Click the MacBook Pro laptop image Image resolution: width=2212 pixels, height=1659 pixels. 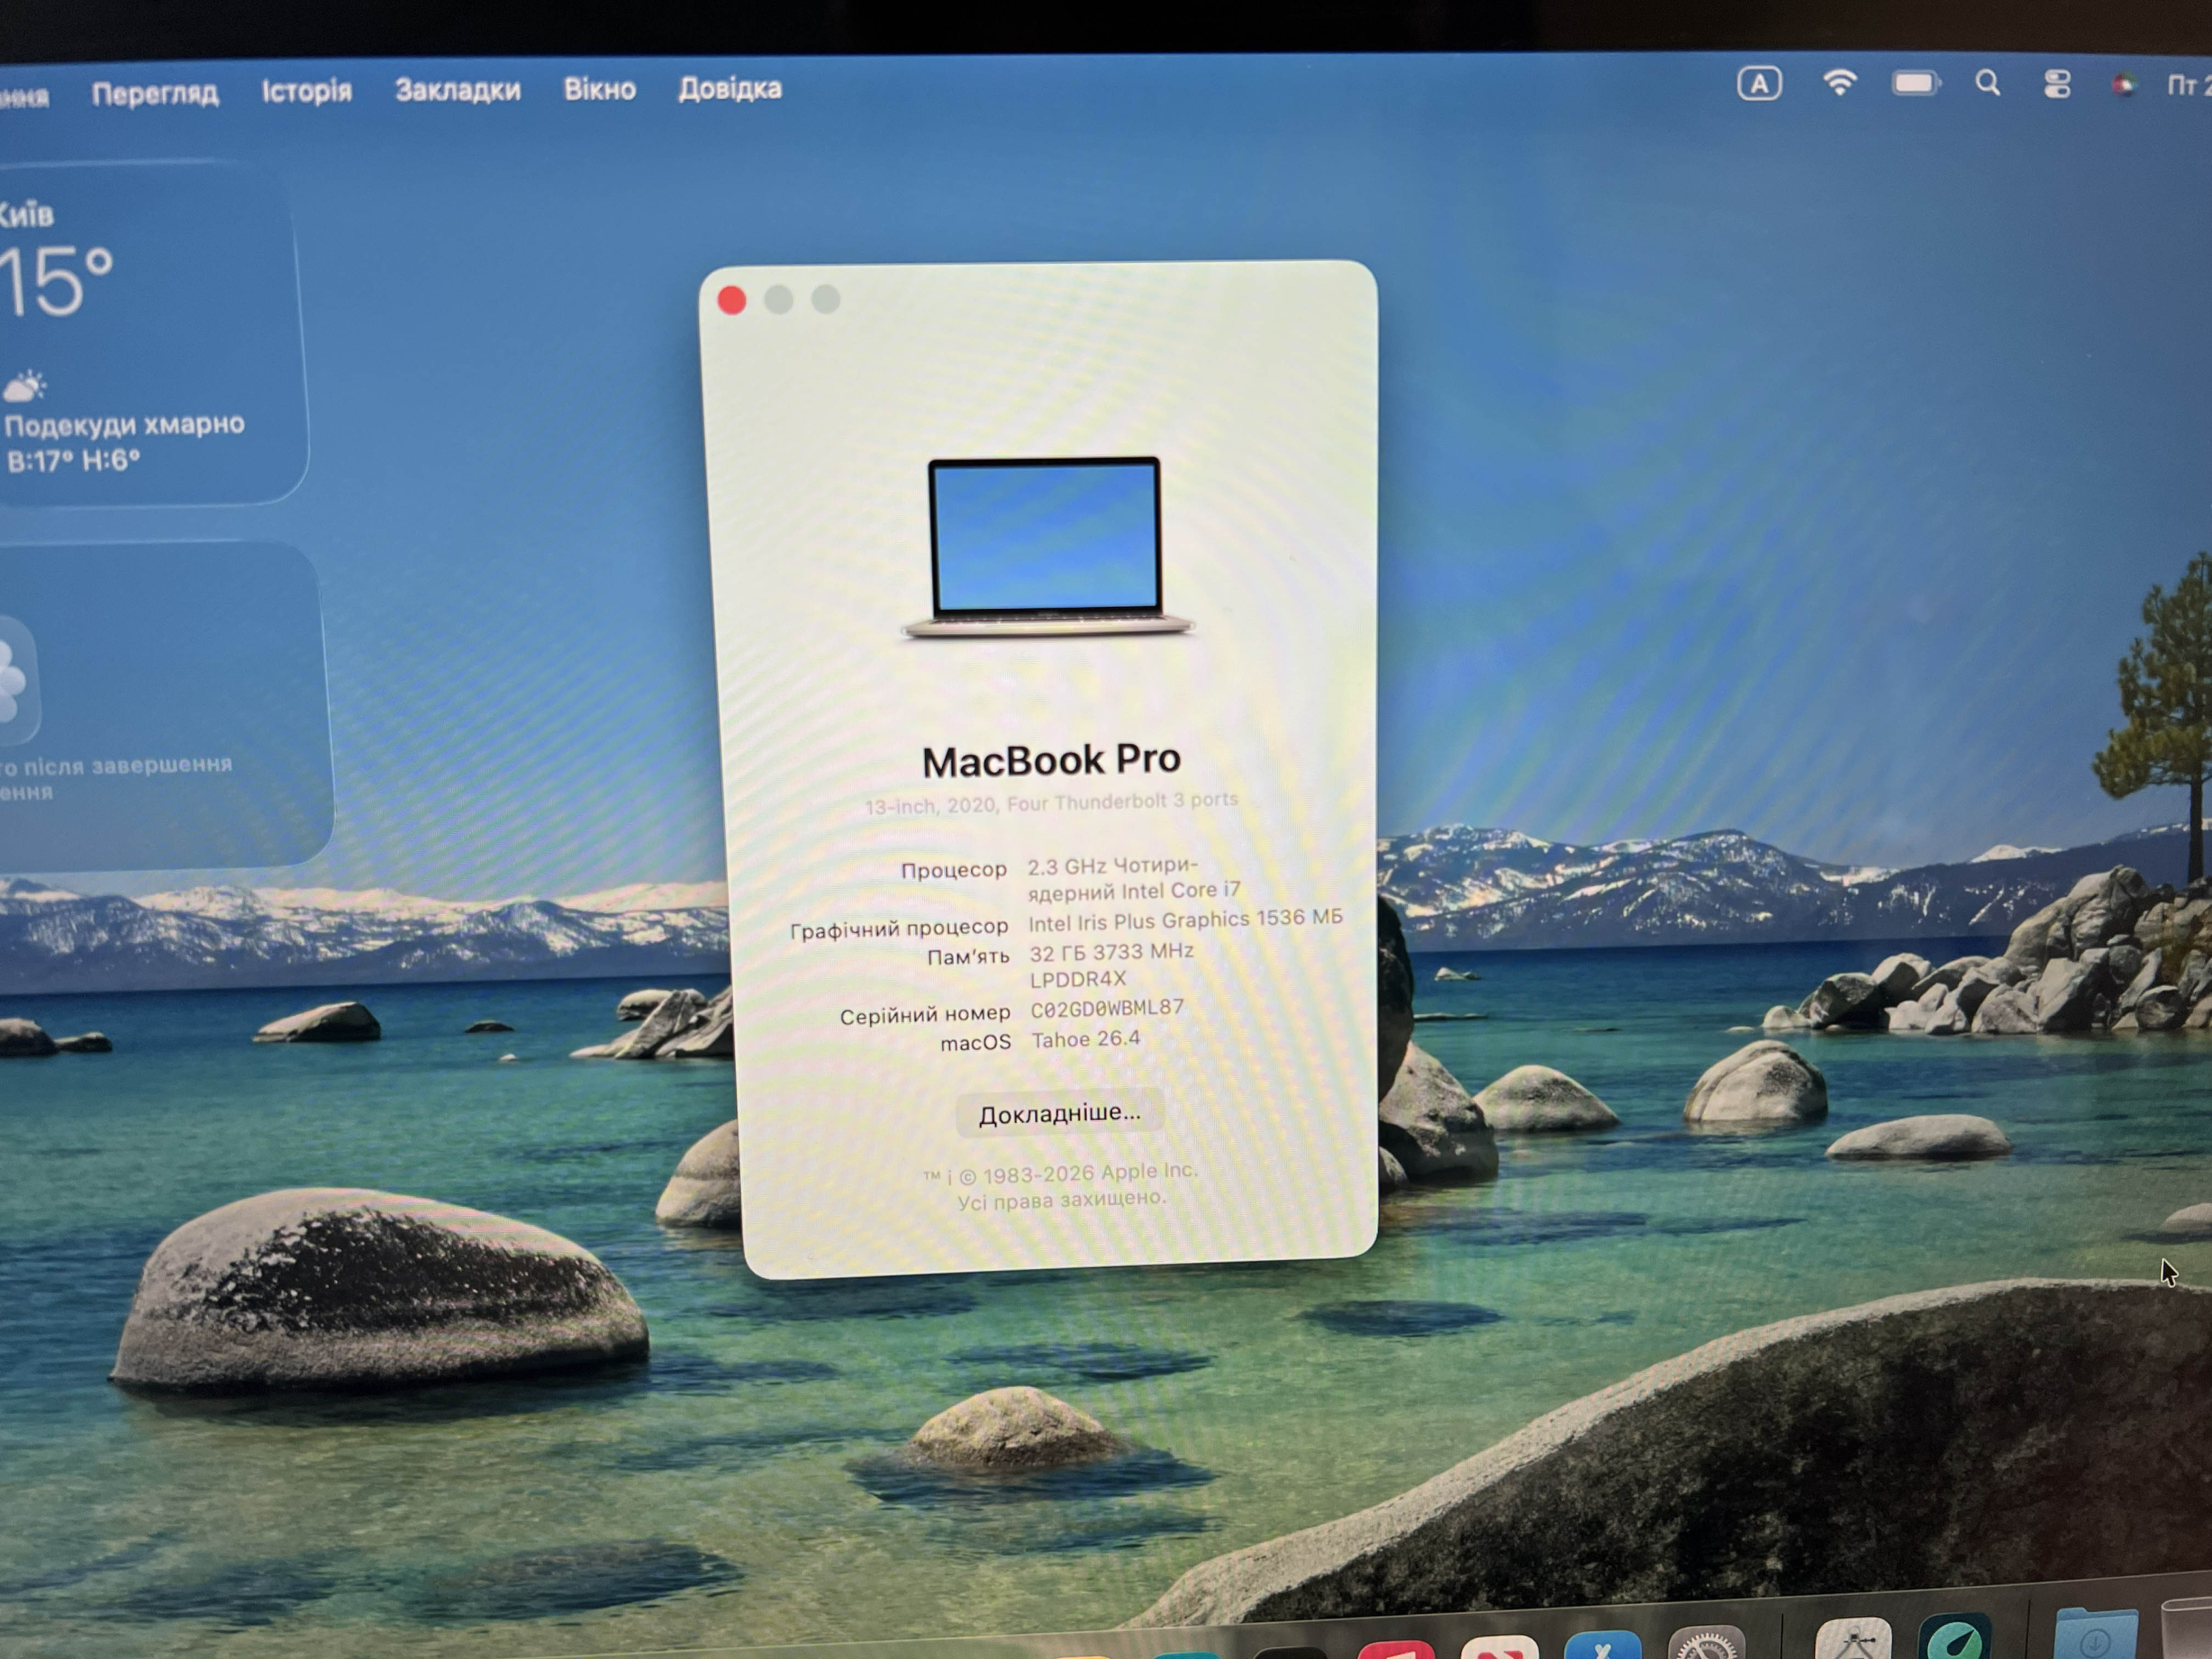pyautogui.click(x=1047, y=547)
